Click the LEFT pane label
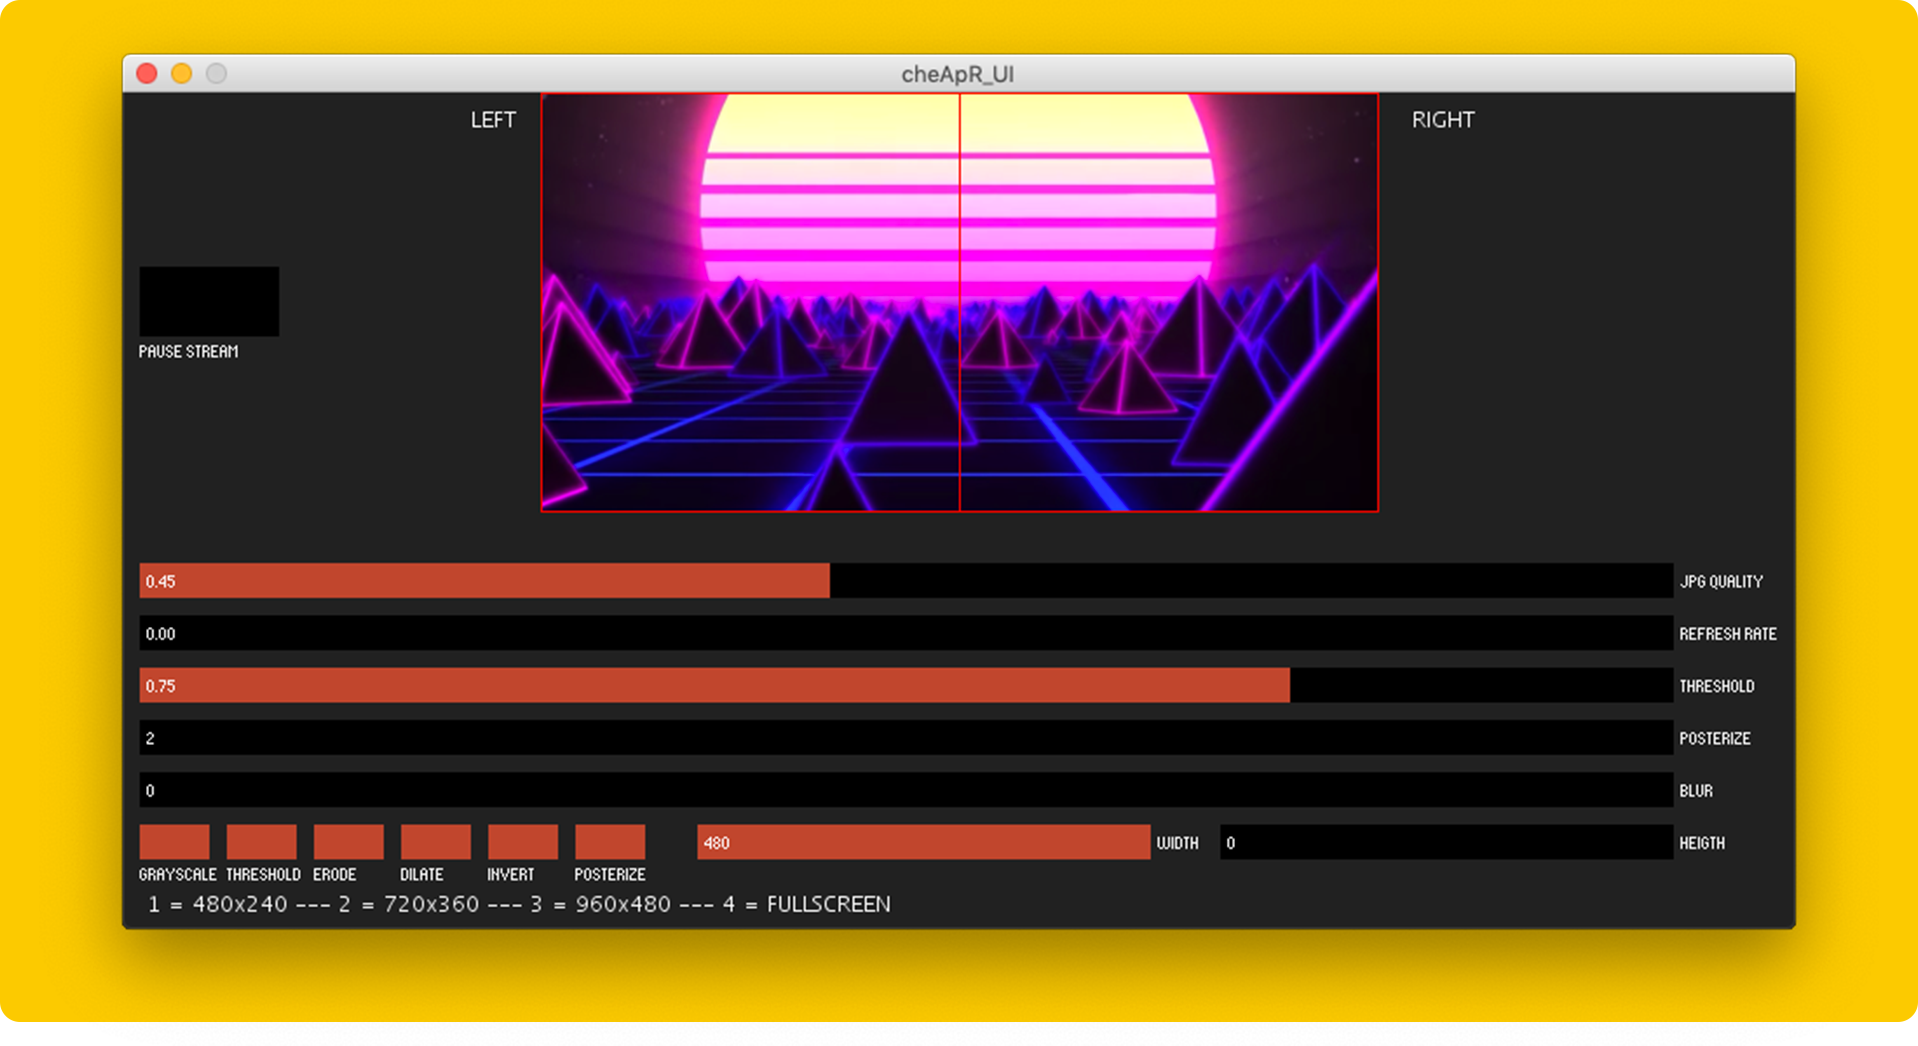The width and height of the screenshot is (1918, 1046). coord(492,119)
